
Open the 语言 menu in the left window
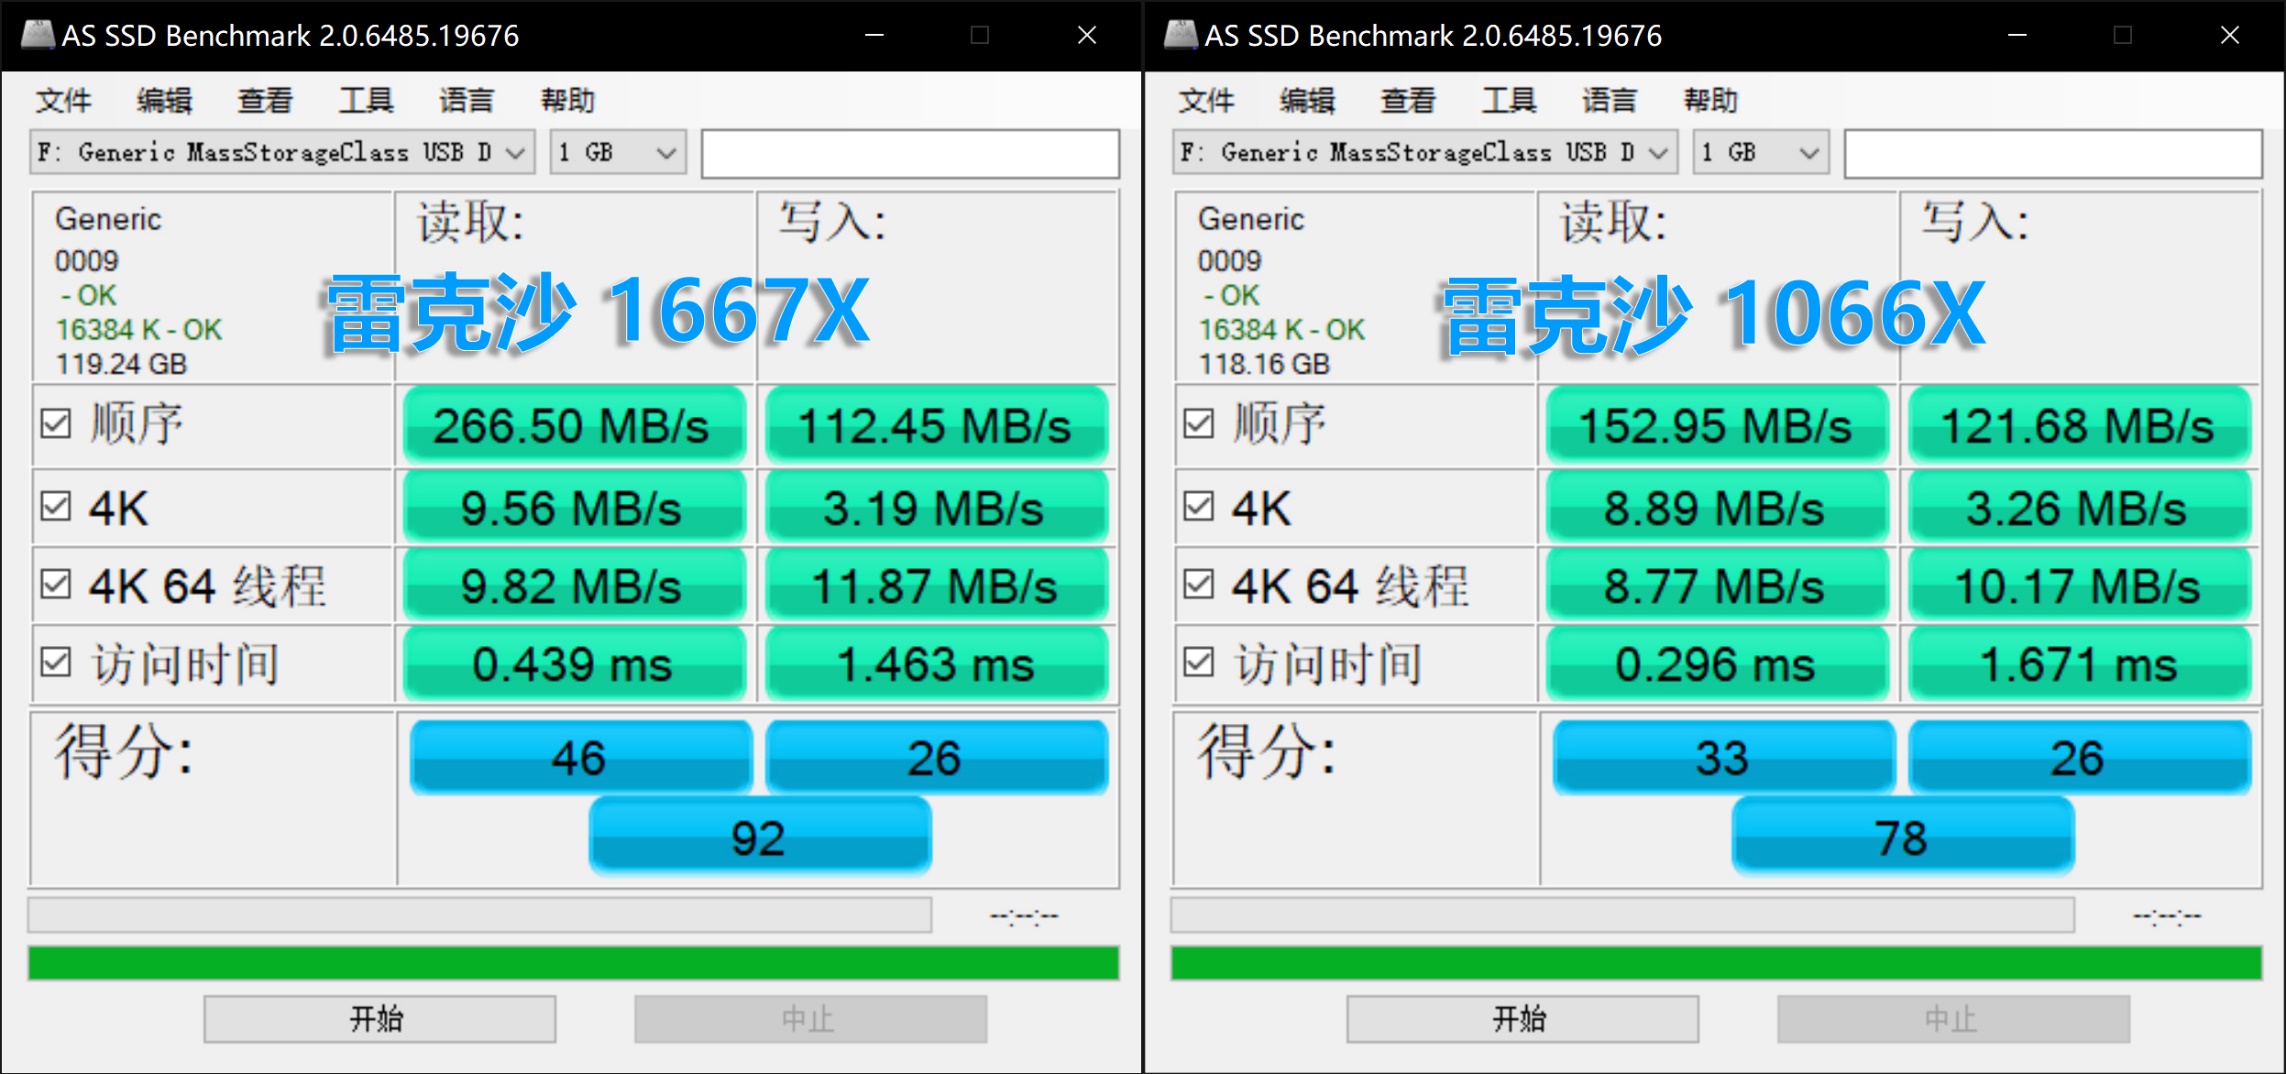(467, 100)
